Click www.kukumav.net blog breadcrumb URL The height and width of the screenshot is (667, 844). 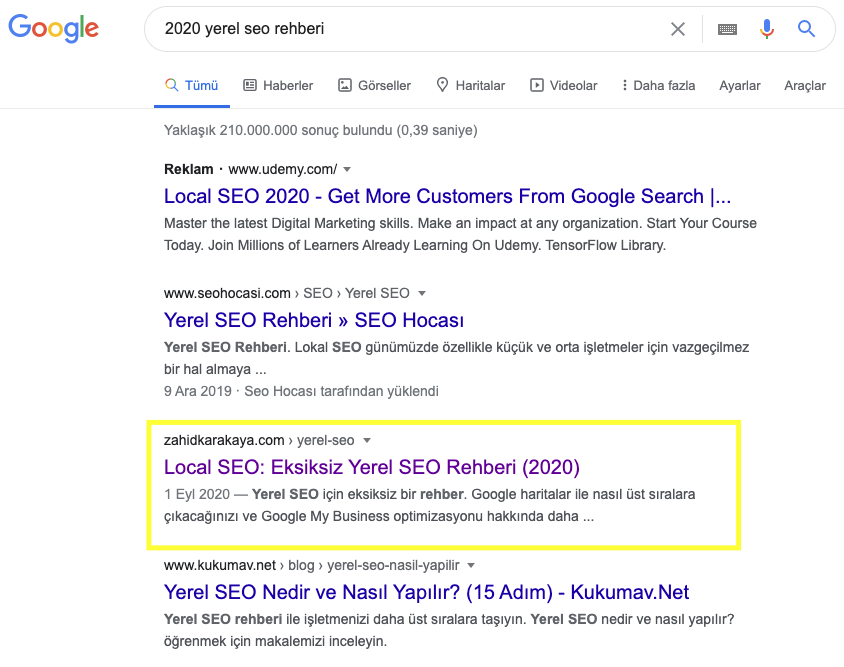click(312, 565)
